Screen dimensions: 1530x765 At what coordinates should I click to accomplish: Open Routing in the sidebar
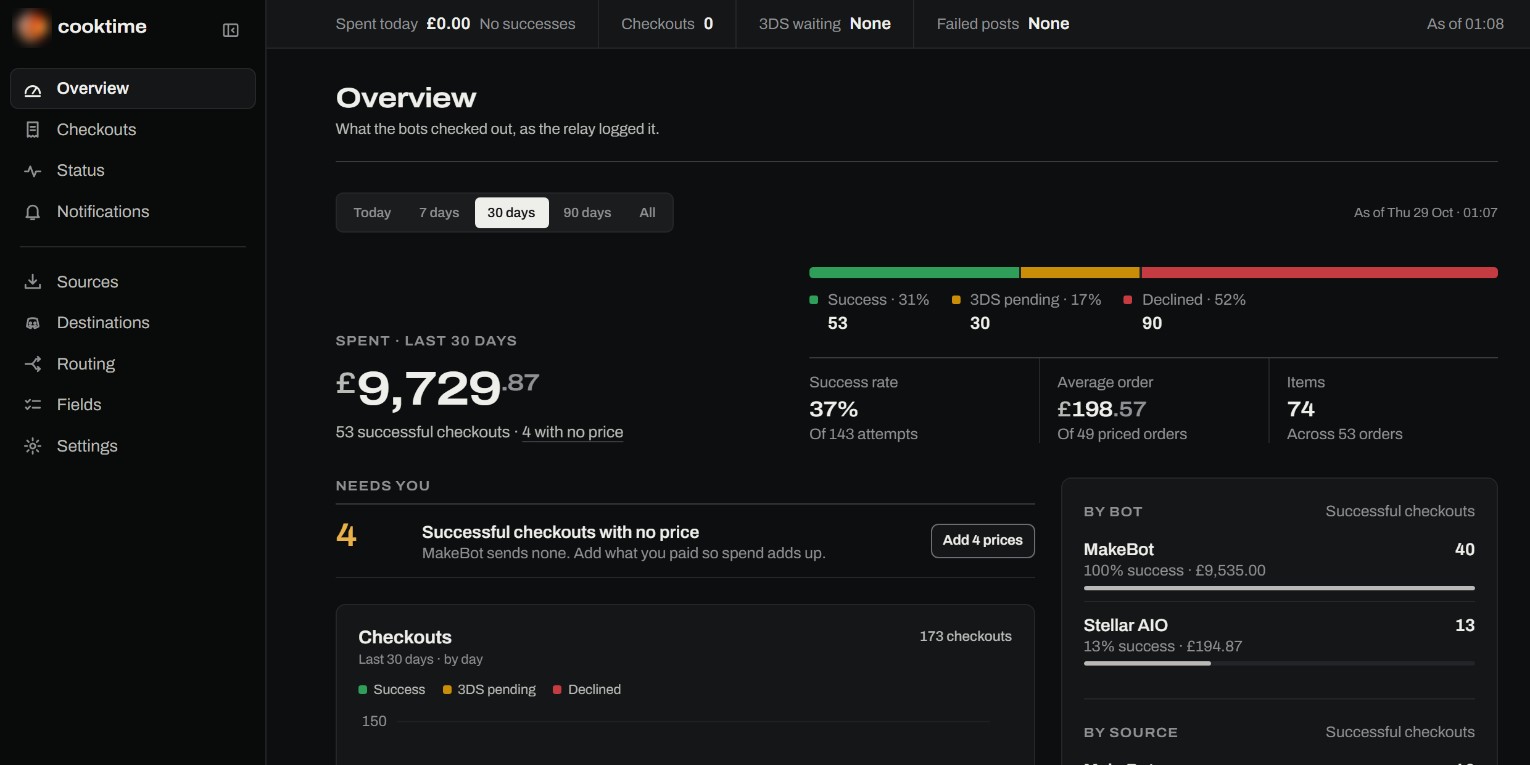[133, 364]
